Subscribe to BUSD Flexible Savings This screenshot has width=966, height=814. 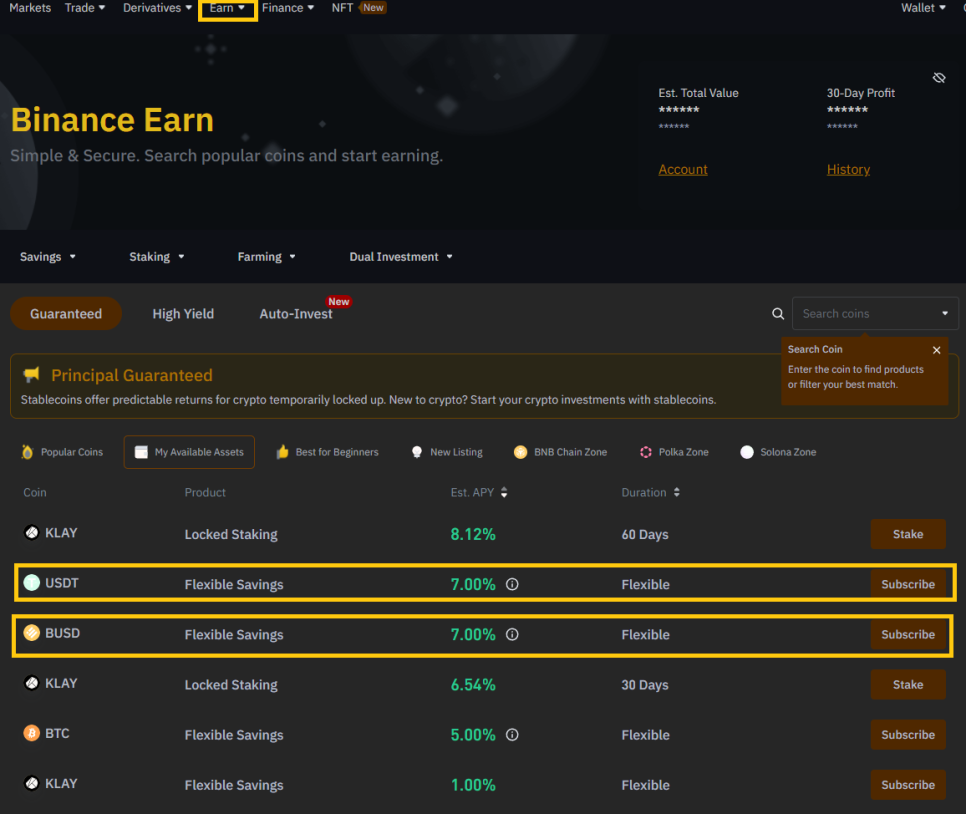pyautogui.click(x=908, y=634)
